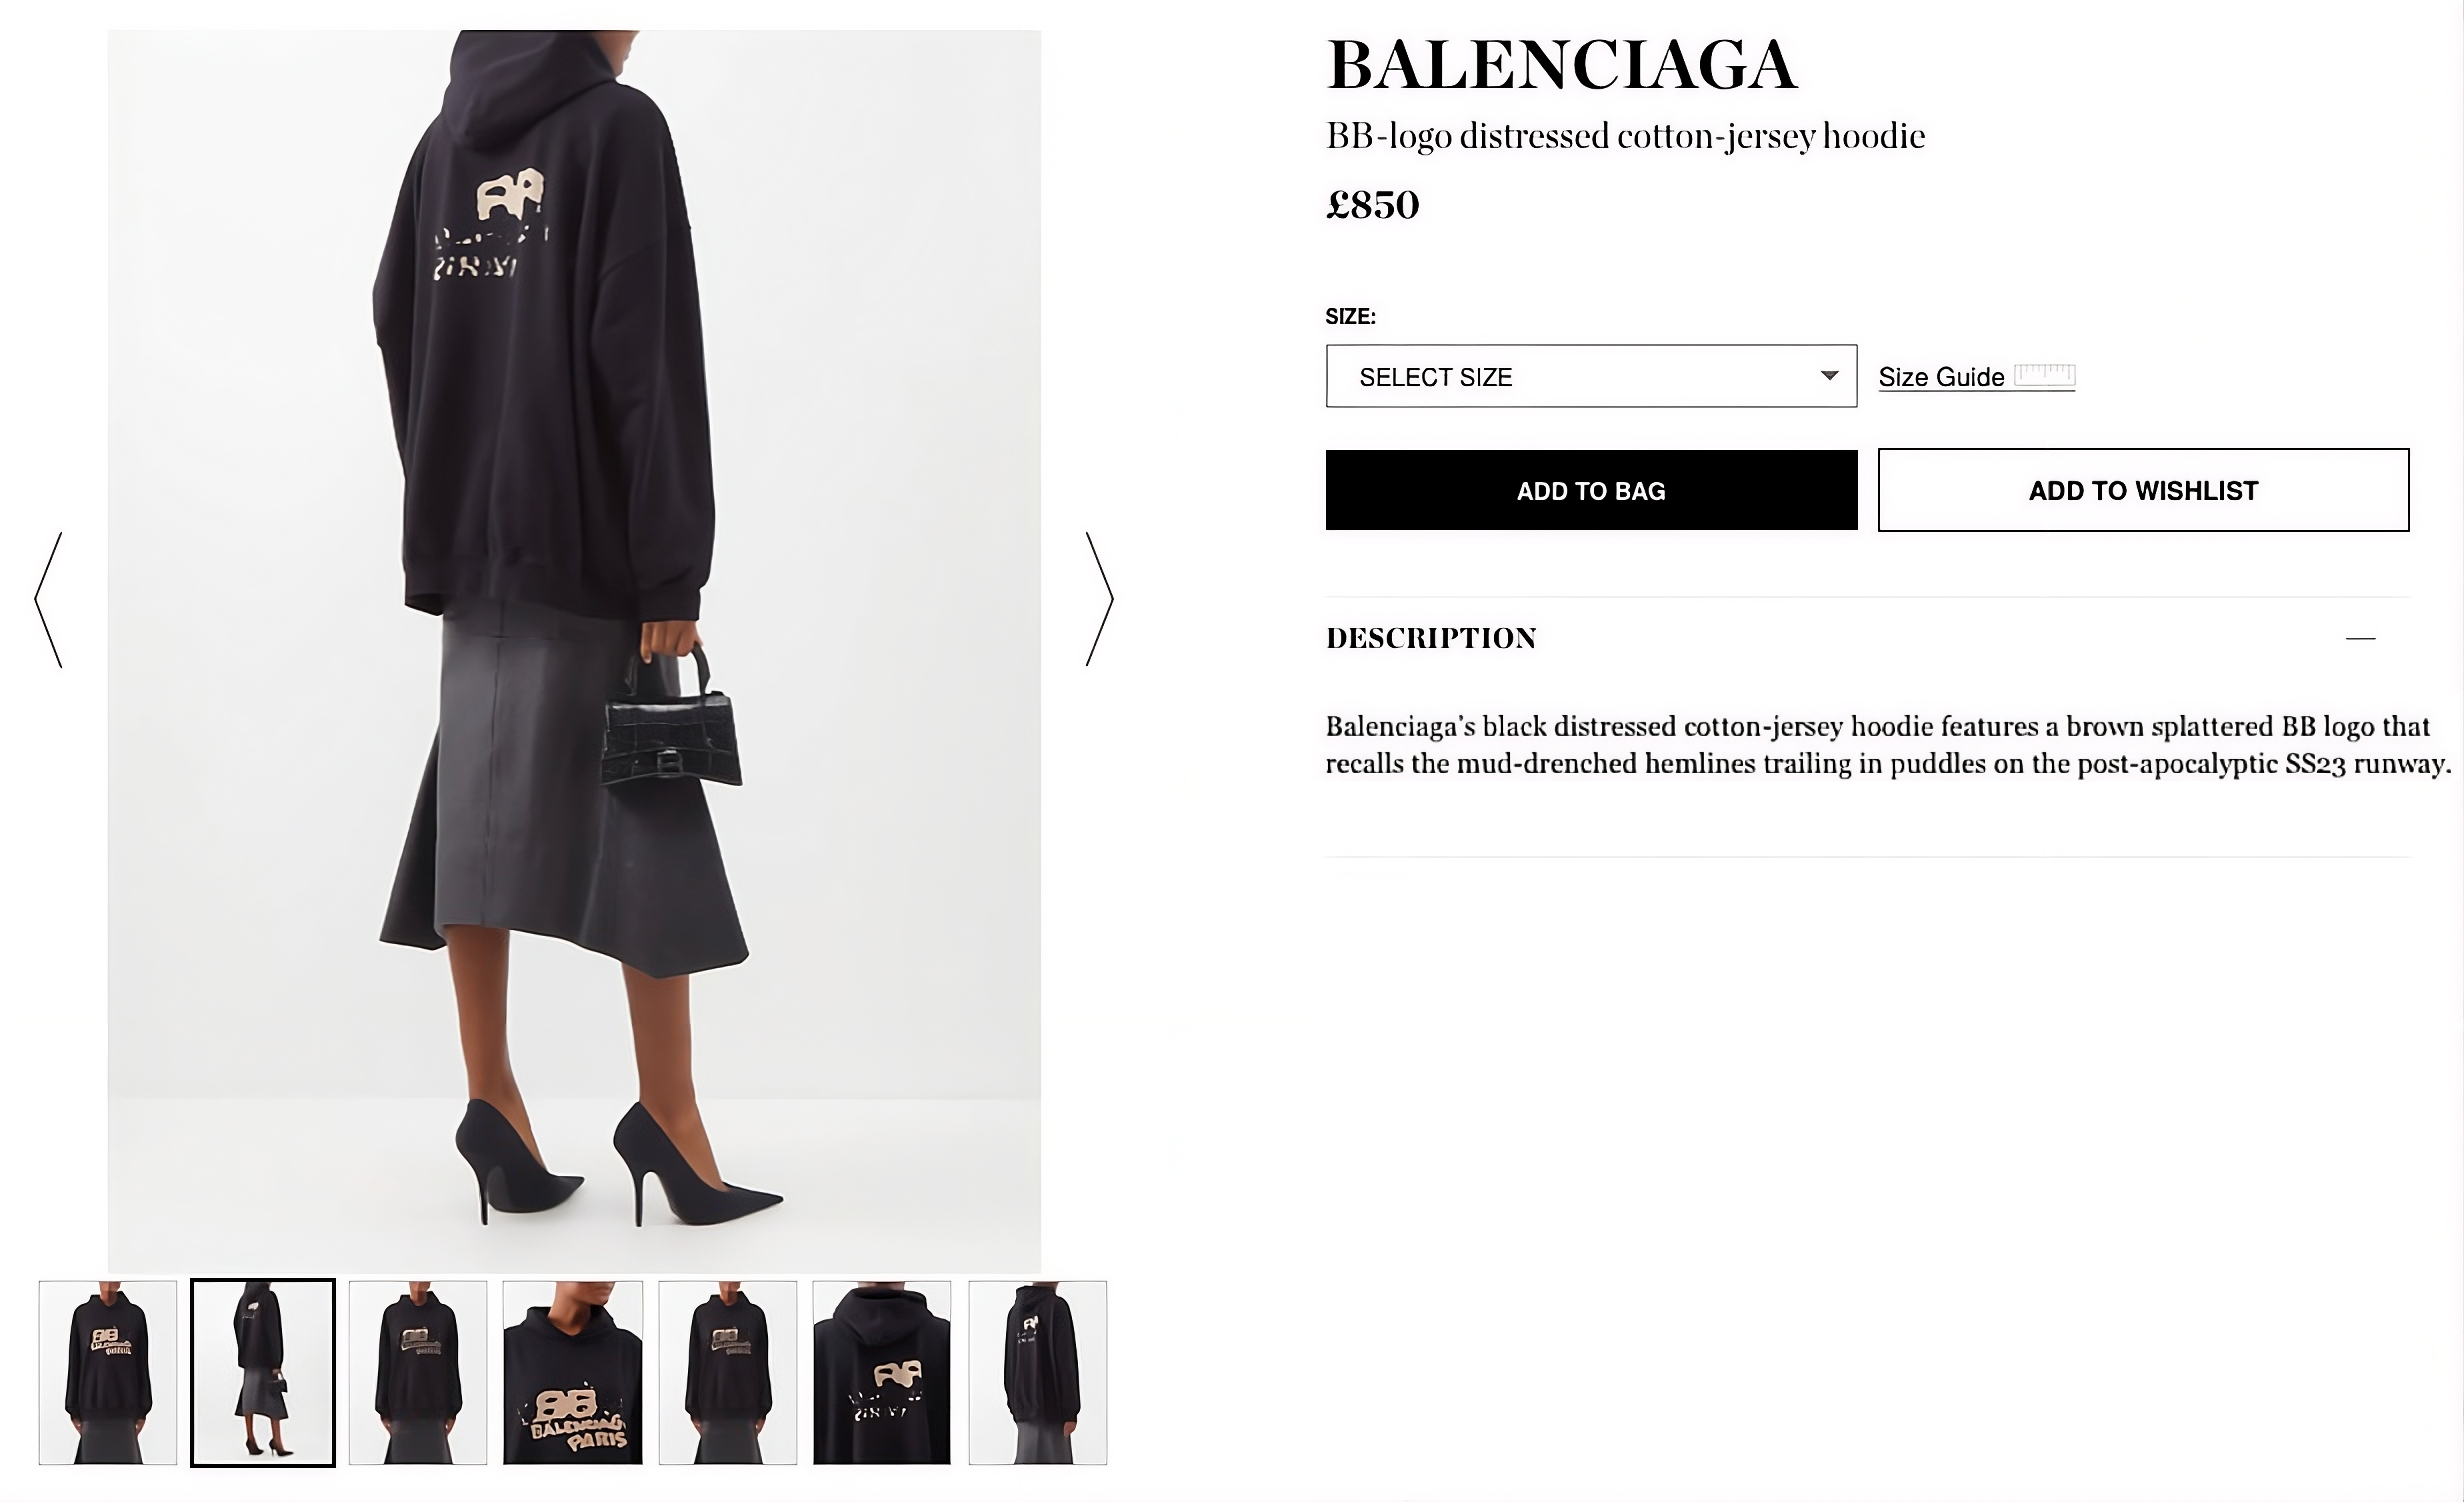Screen dimensions: 2464x1502
Task: Click the Balenciaga brand heading
Action: (1562, 64)
